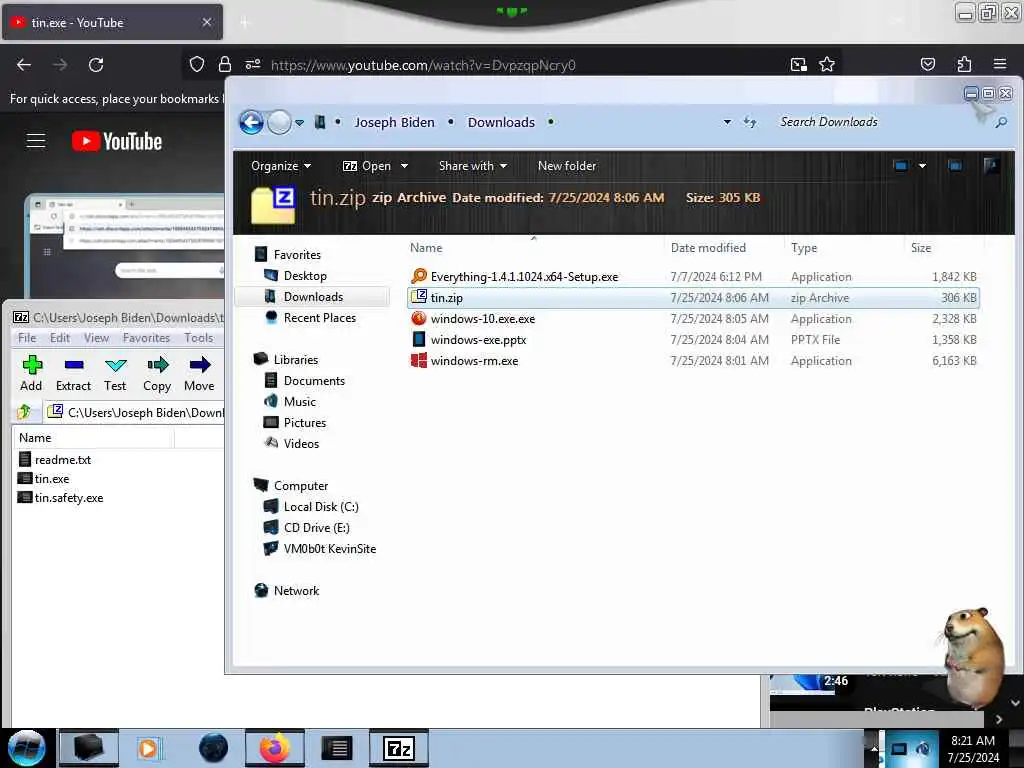Open Favorites menu in 7-Zip
This screenshot has height=768, width=1024.
coord(146,338)
